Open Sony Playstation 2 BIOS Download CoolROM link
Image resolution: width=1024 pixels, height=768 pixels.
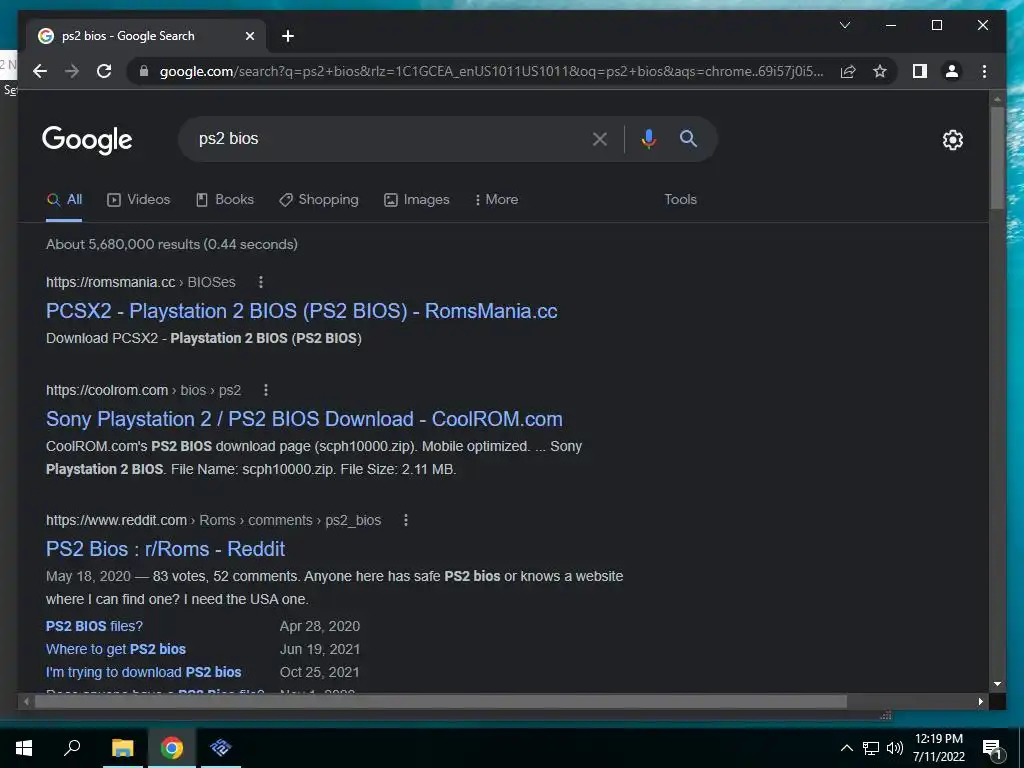pos(304,419)
